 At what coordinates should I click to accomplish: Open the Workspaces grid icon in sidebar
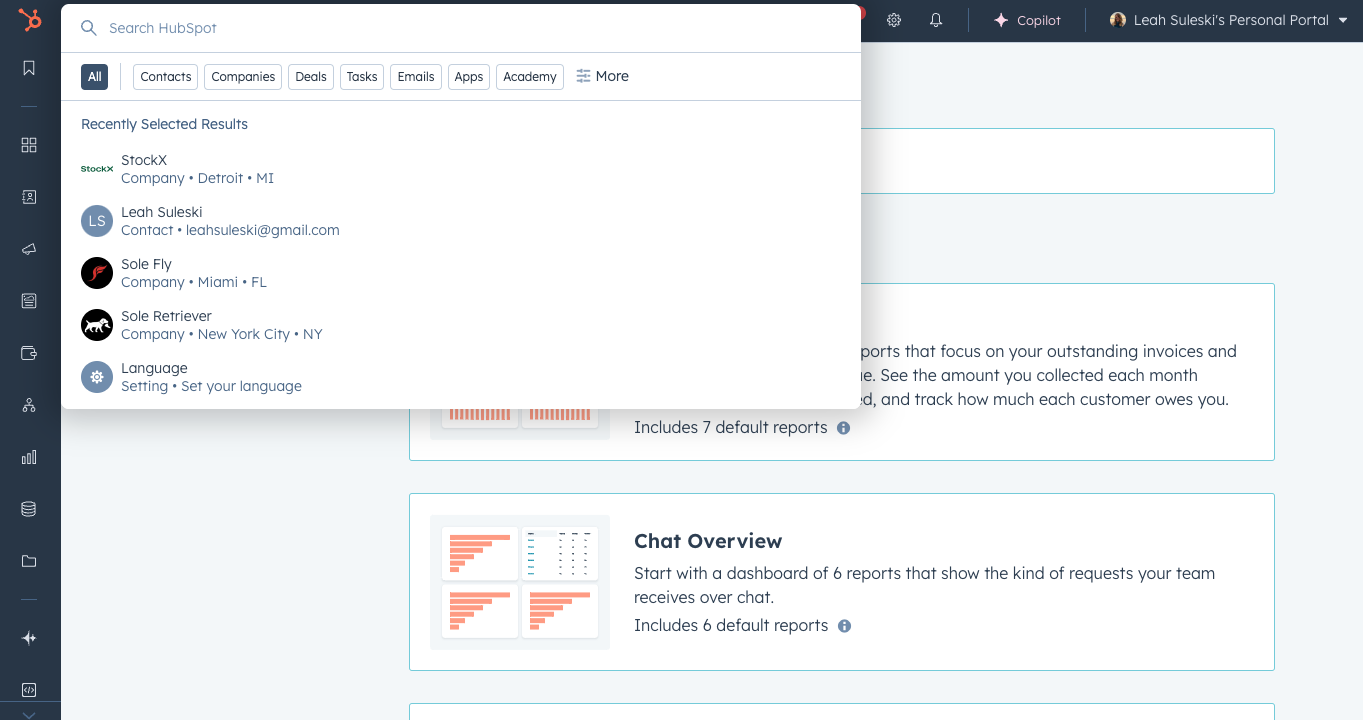tap(29, 145)
